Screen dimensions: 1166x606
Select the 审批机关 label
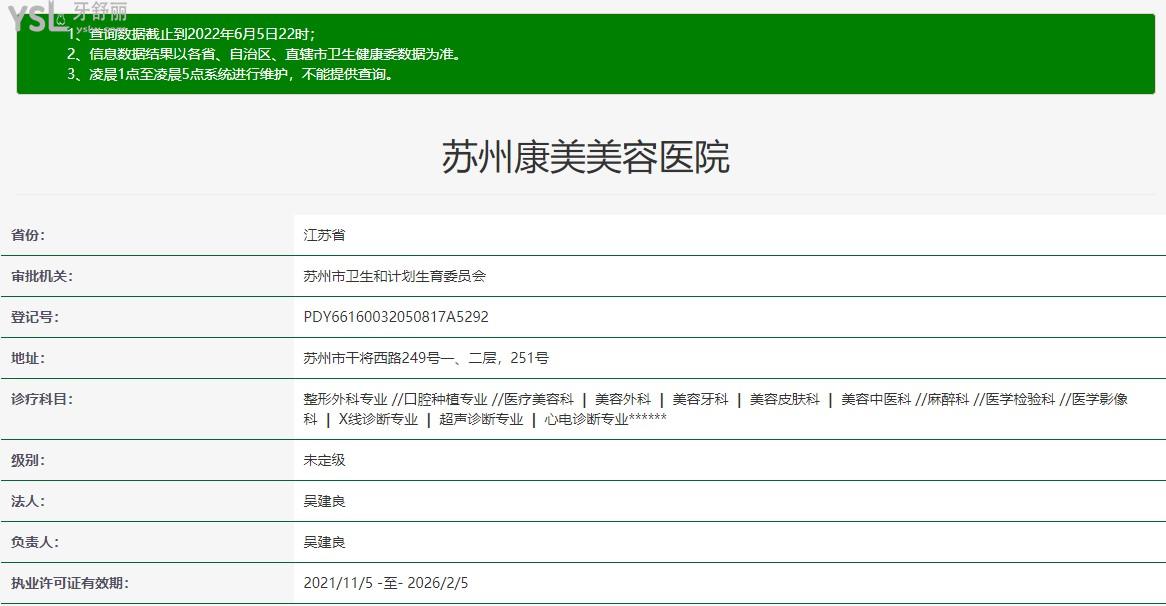coord(42,276)
